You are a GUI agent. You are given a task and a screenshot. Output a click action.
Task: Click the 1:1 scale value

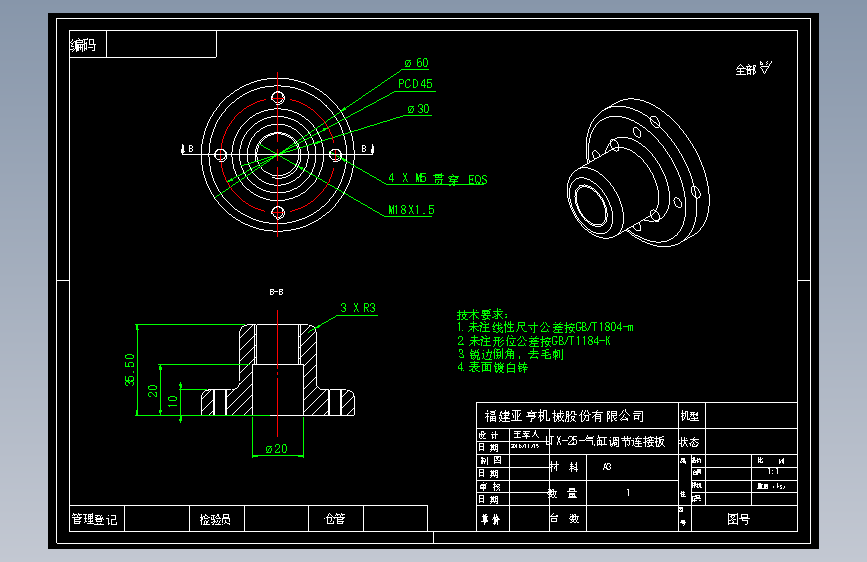pyautogui.click(x=773, y=472)
